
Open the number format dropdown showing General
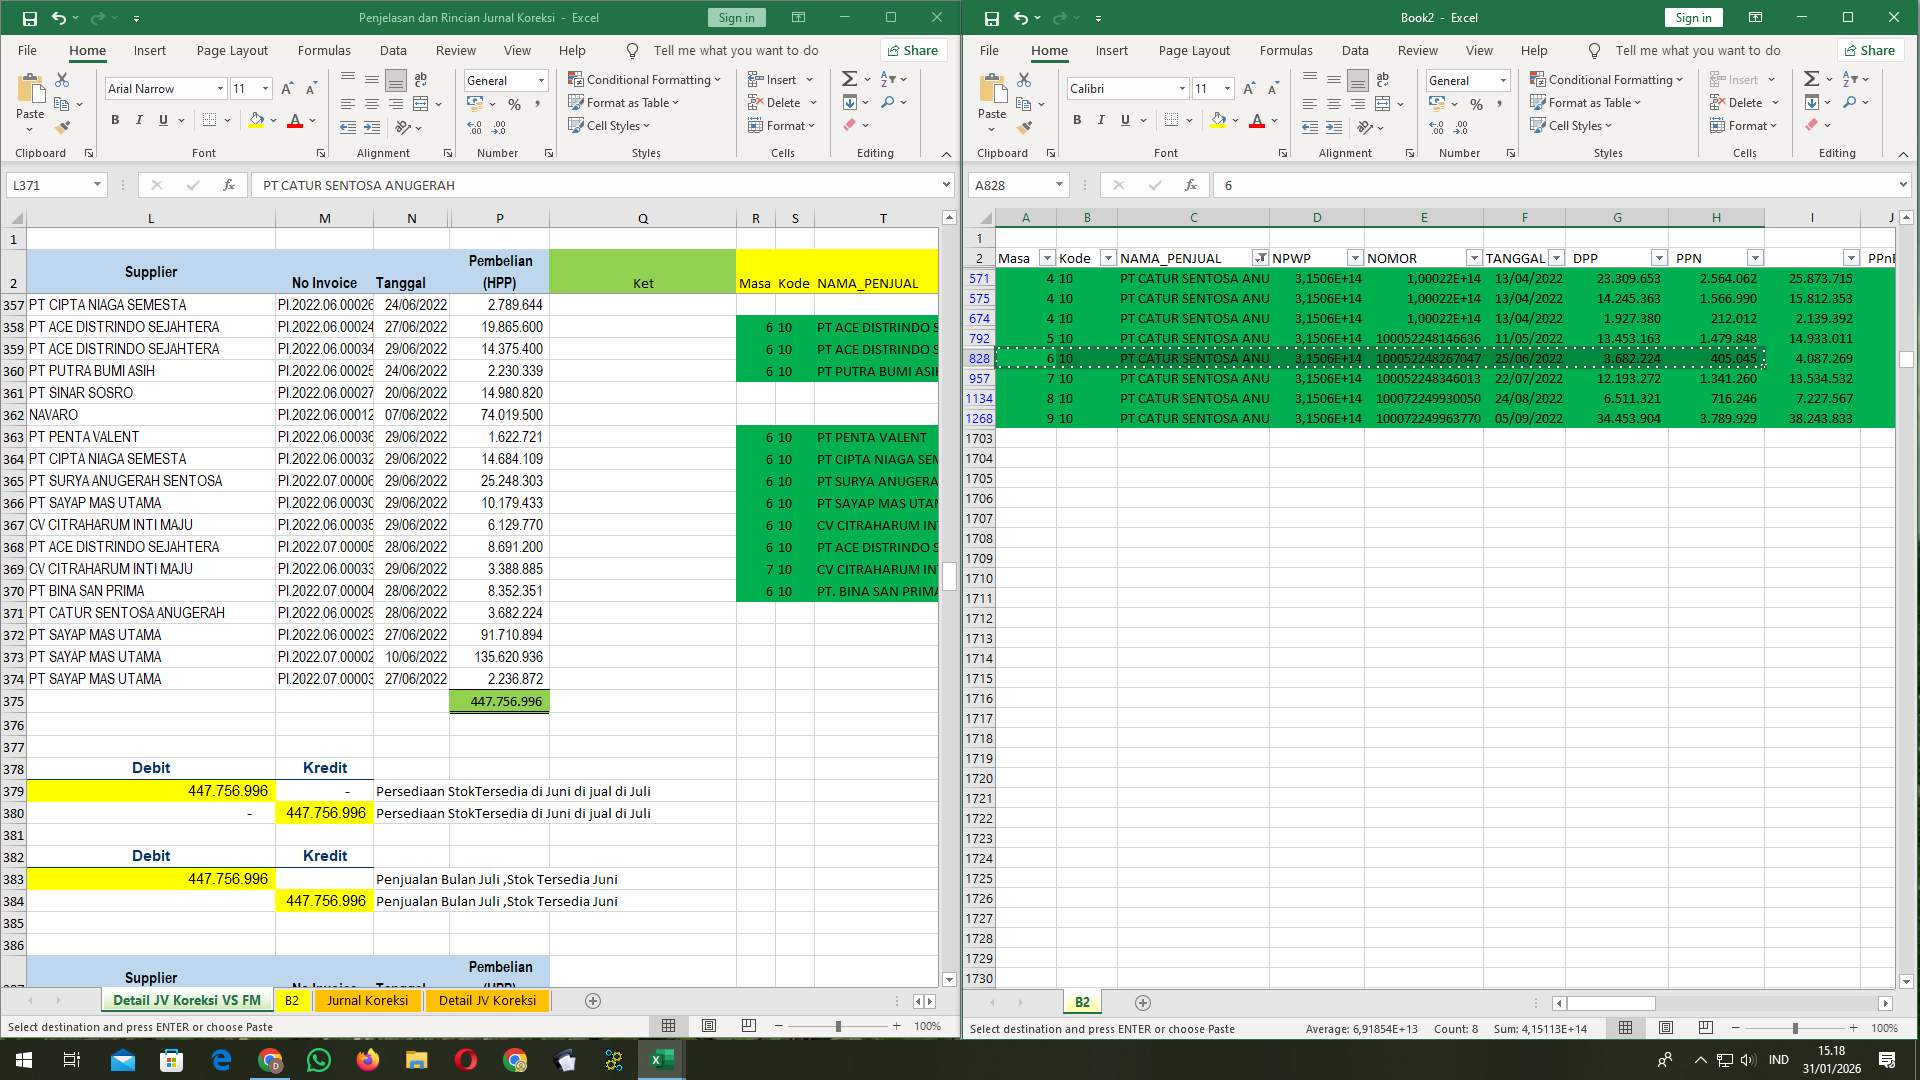tap(539, 80)
